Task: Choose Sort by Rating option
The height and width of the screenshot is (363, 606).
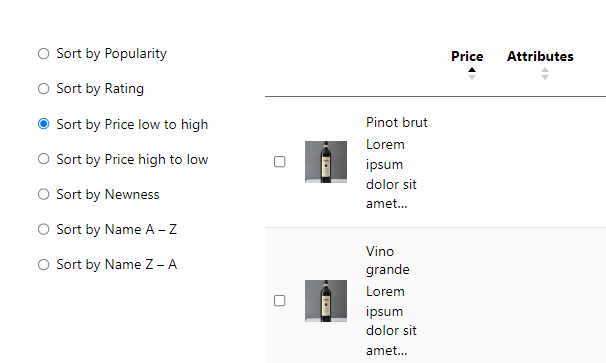Action: [44, 89]
